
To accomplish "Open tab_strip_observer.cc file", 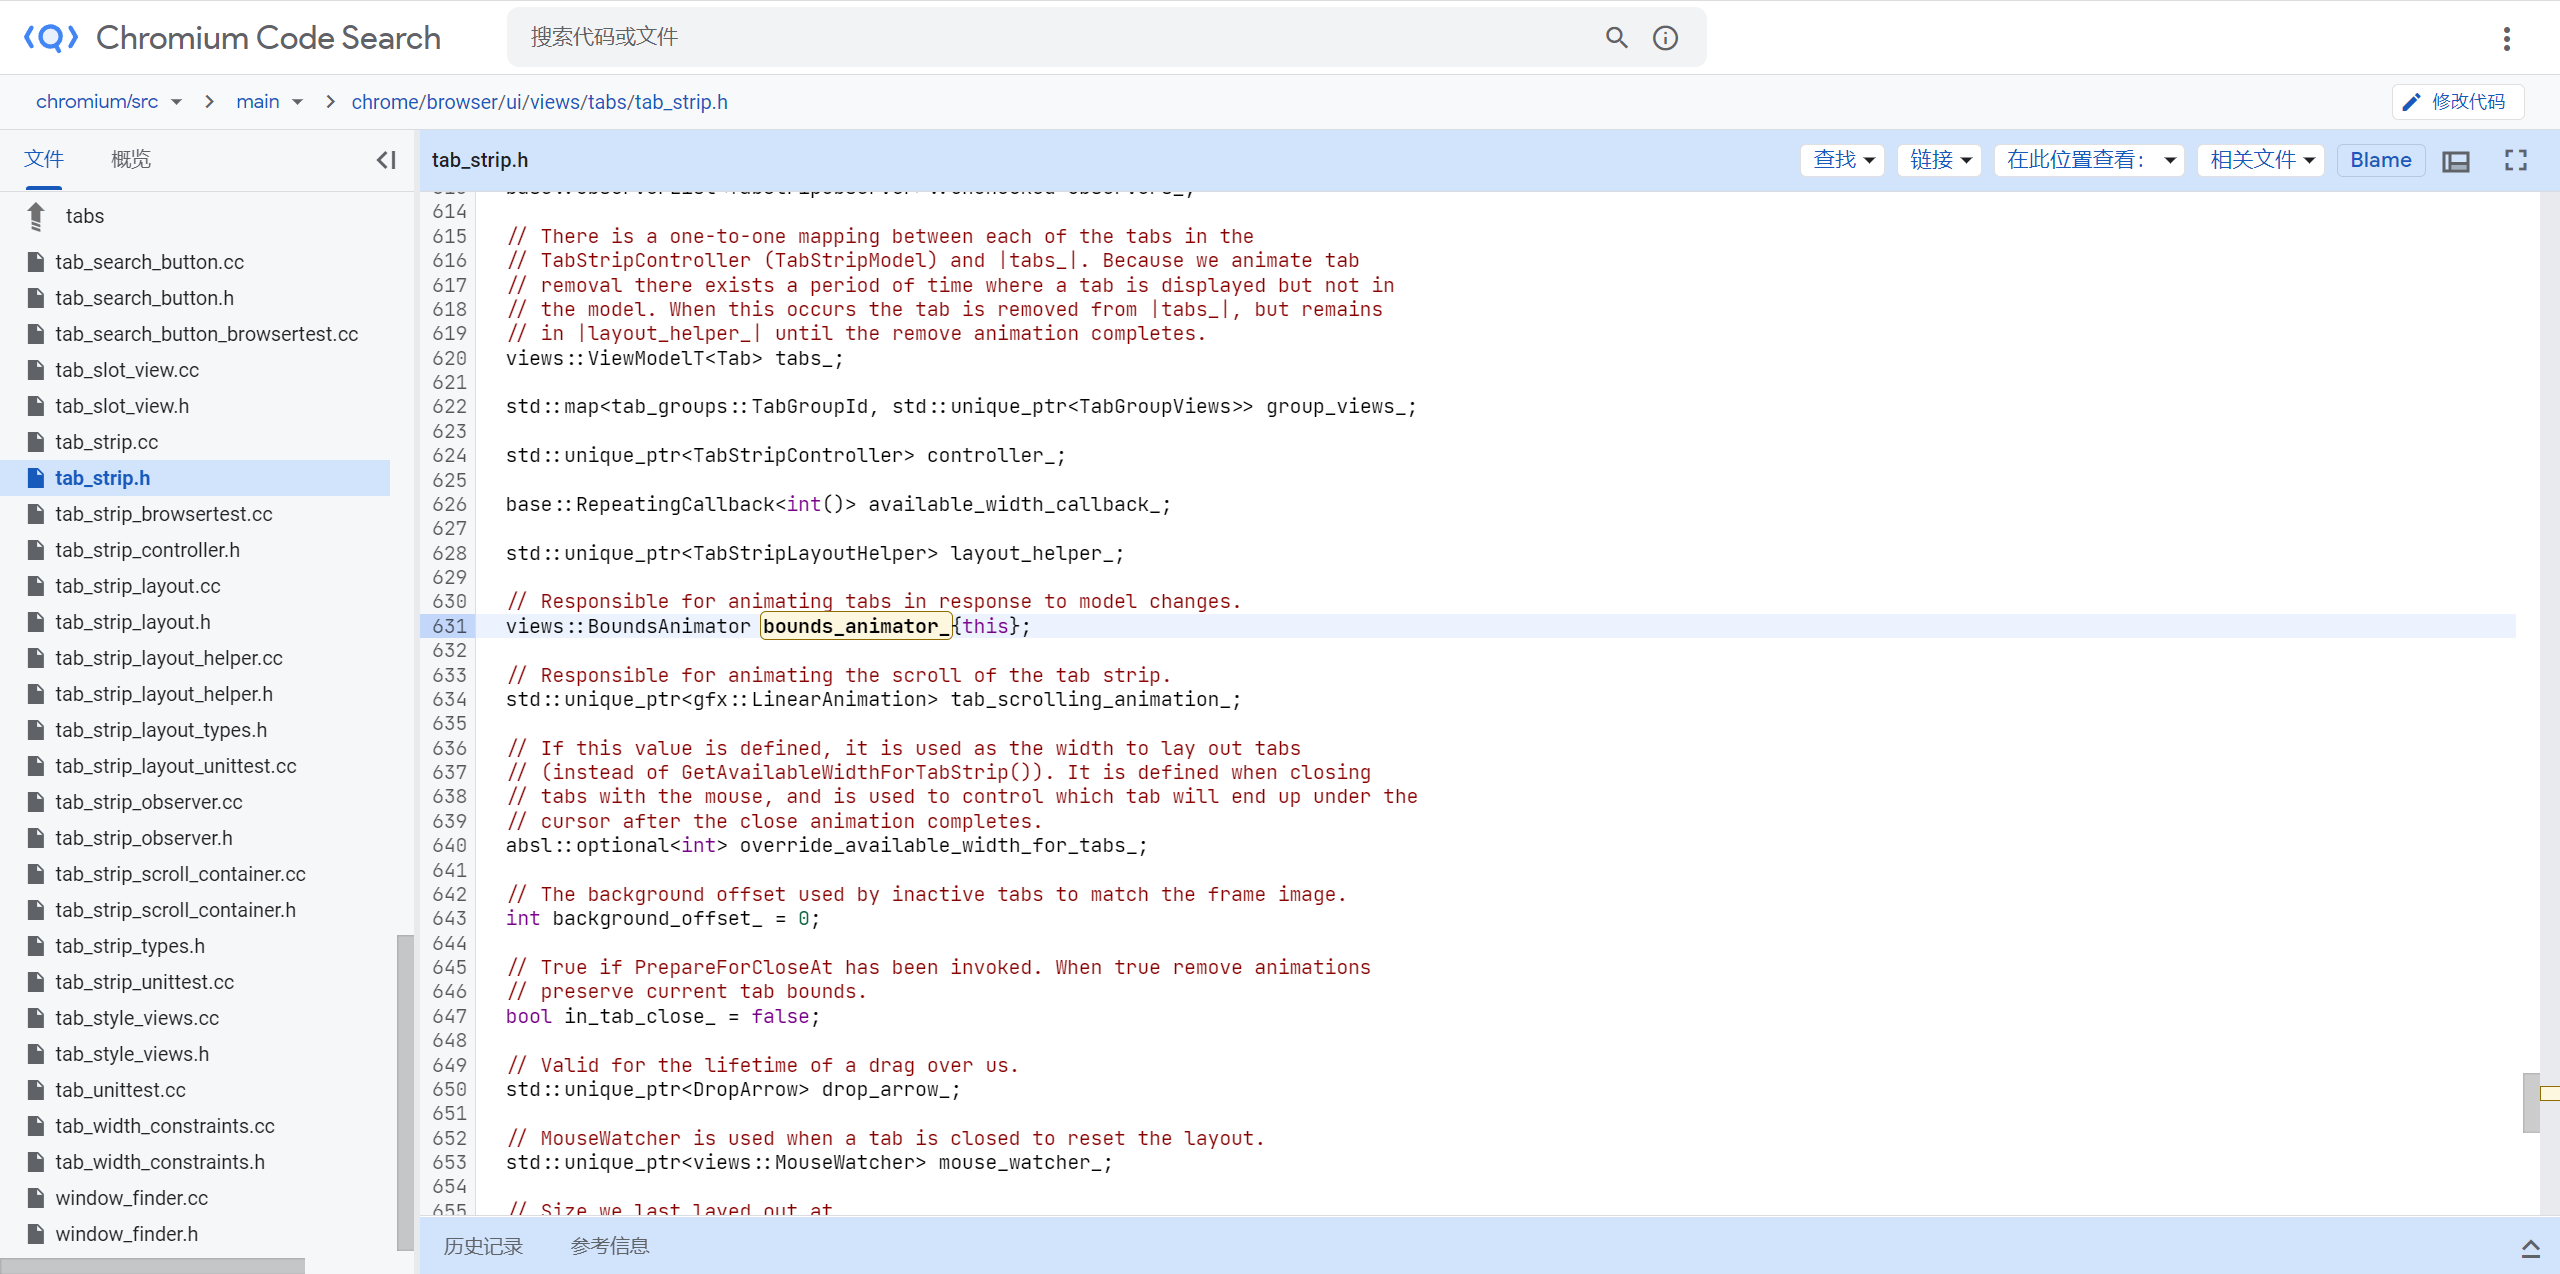I will [x=148, y=802].
